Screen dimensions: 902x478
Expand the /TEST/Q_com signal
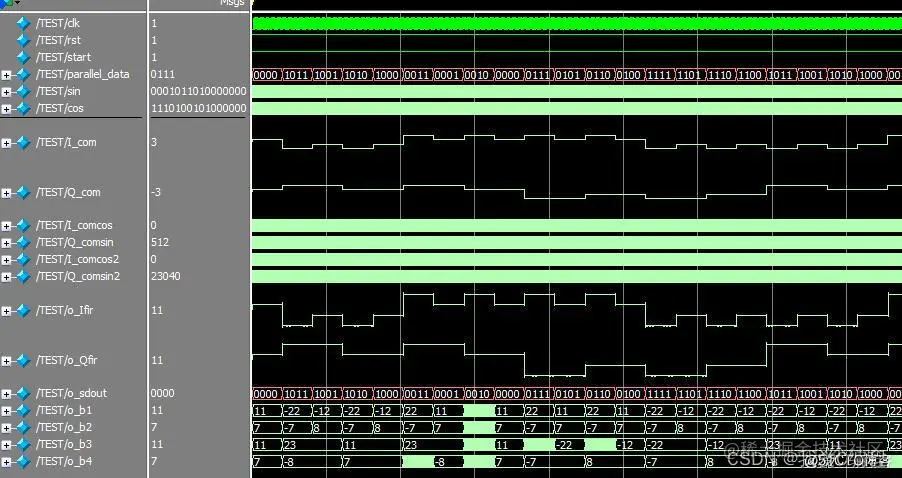pyautogui.click(x=6, y=193)
